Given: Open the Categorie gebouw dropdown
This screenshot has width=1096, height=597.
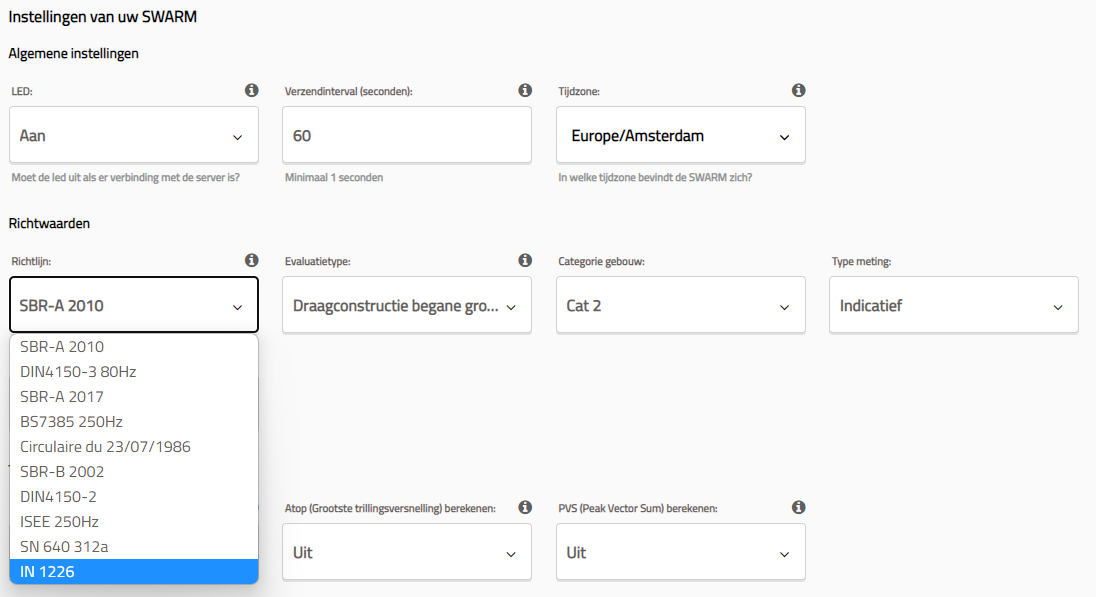Looking at the screenshot, I should 680,305.
